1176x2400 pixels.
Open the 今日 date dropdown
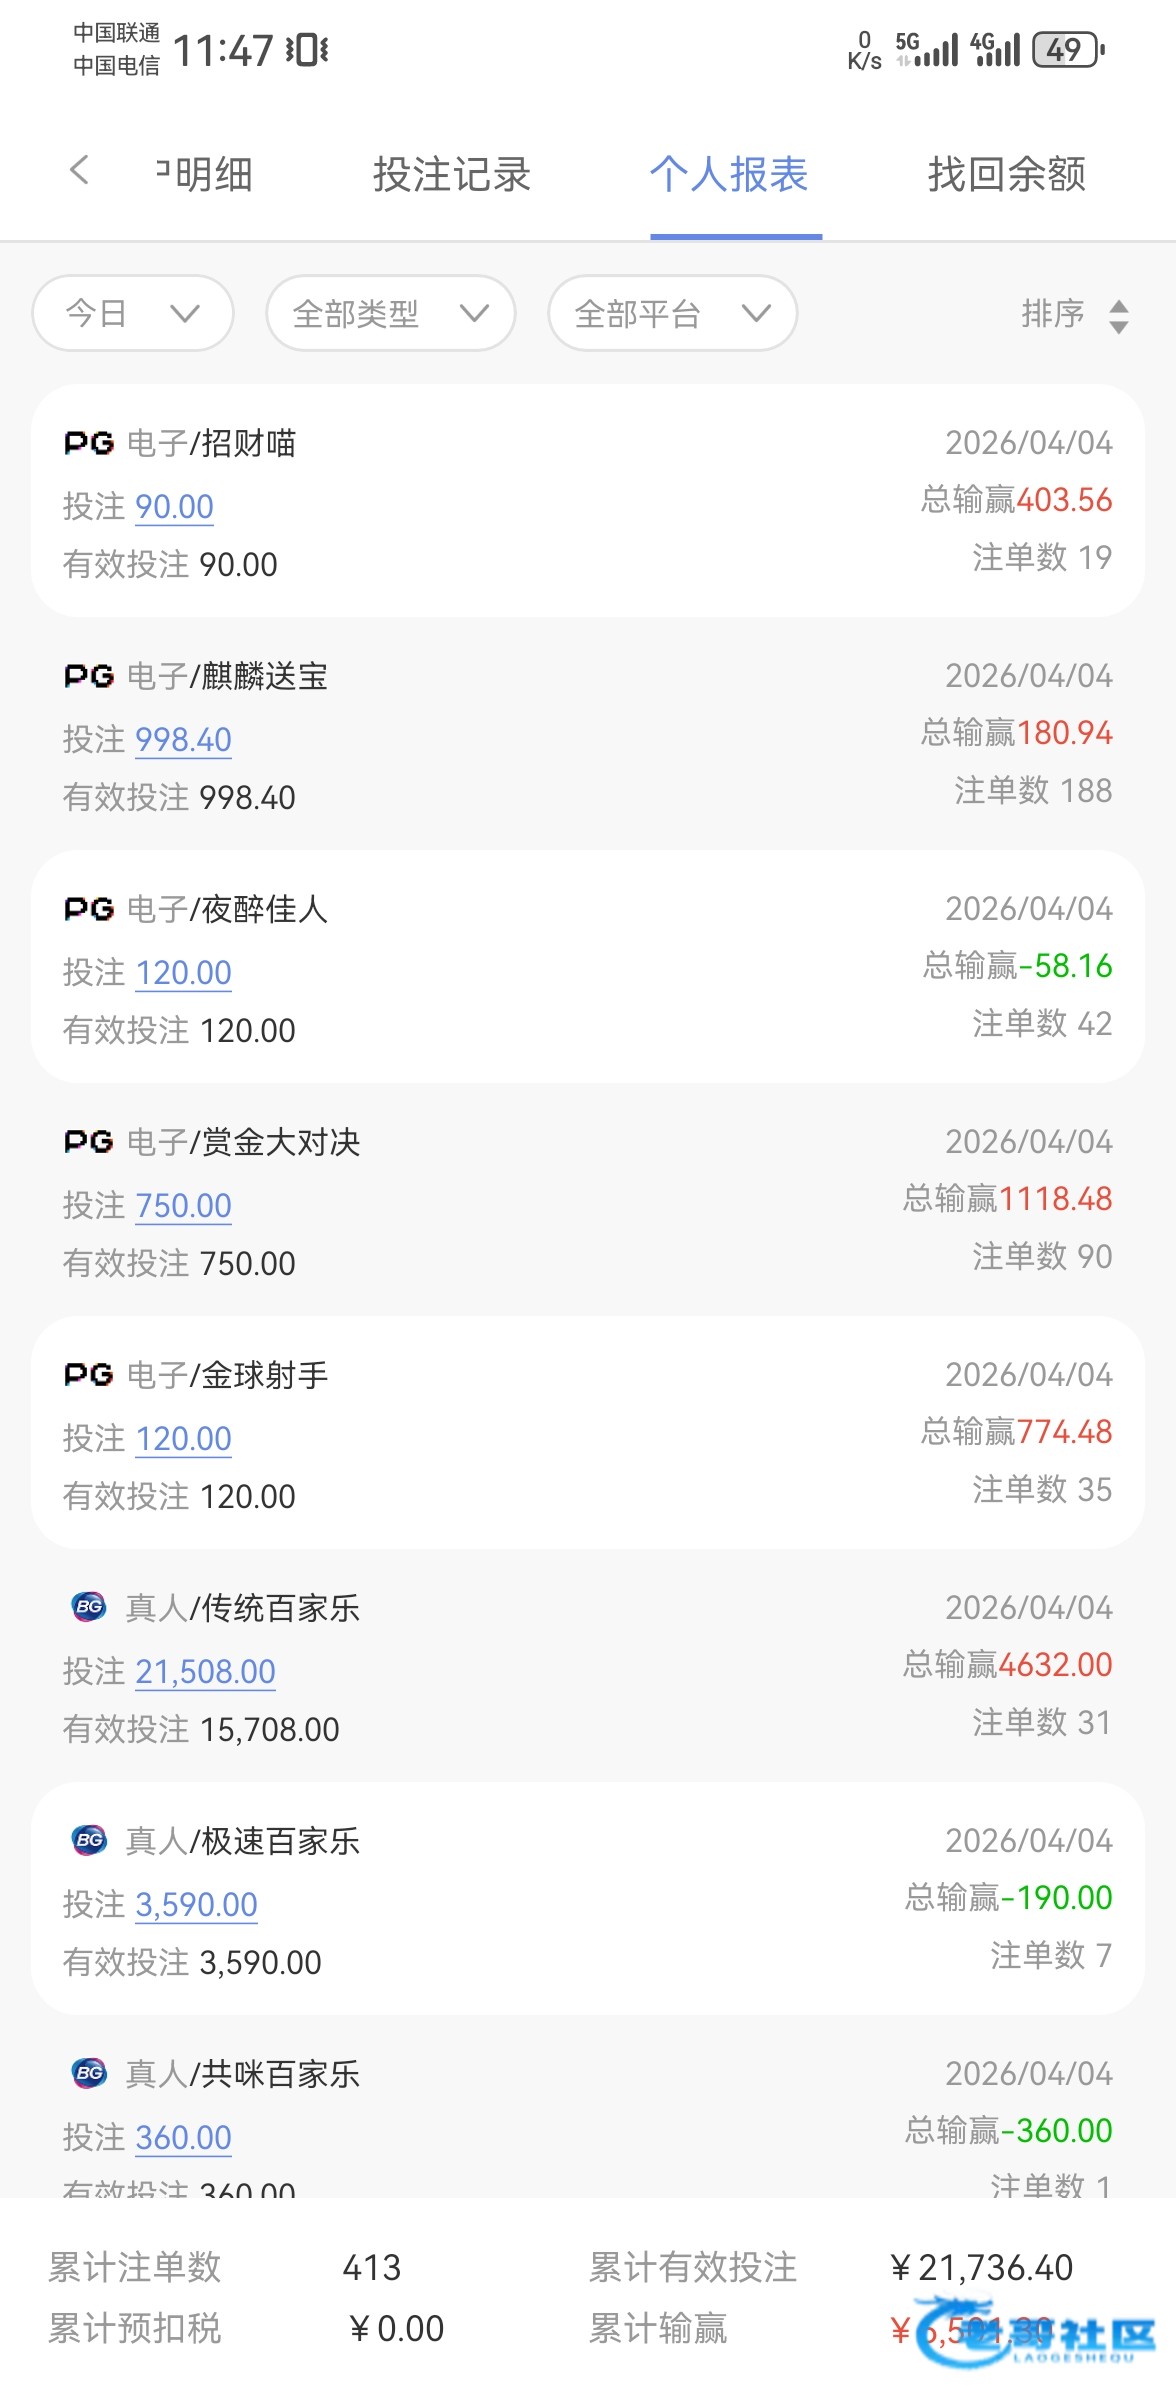coord(133,314)
